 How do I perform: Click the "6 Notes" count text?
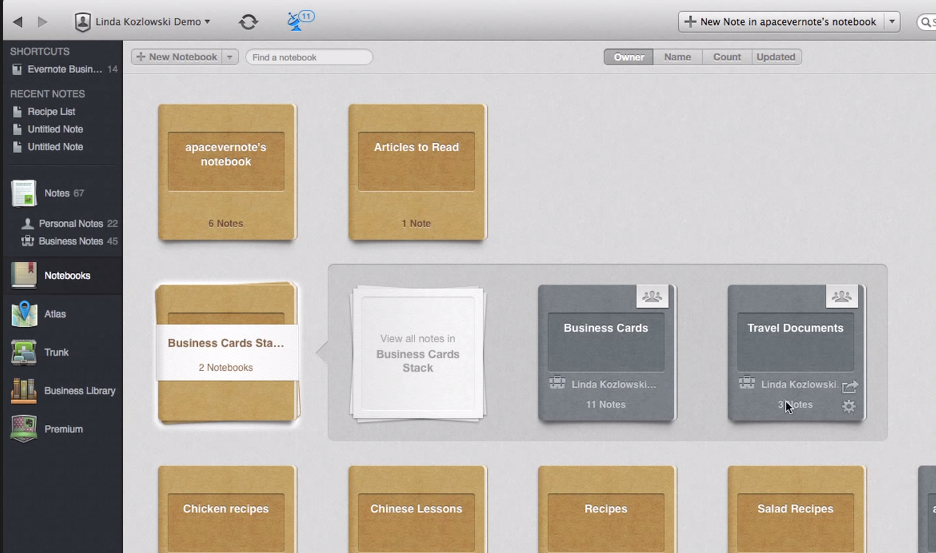(226, 223)
